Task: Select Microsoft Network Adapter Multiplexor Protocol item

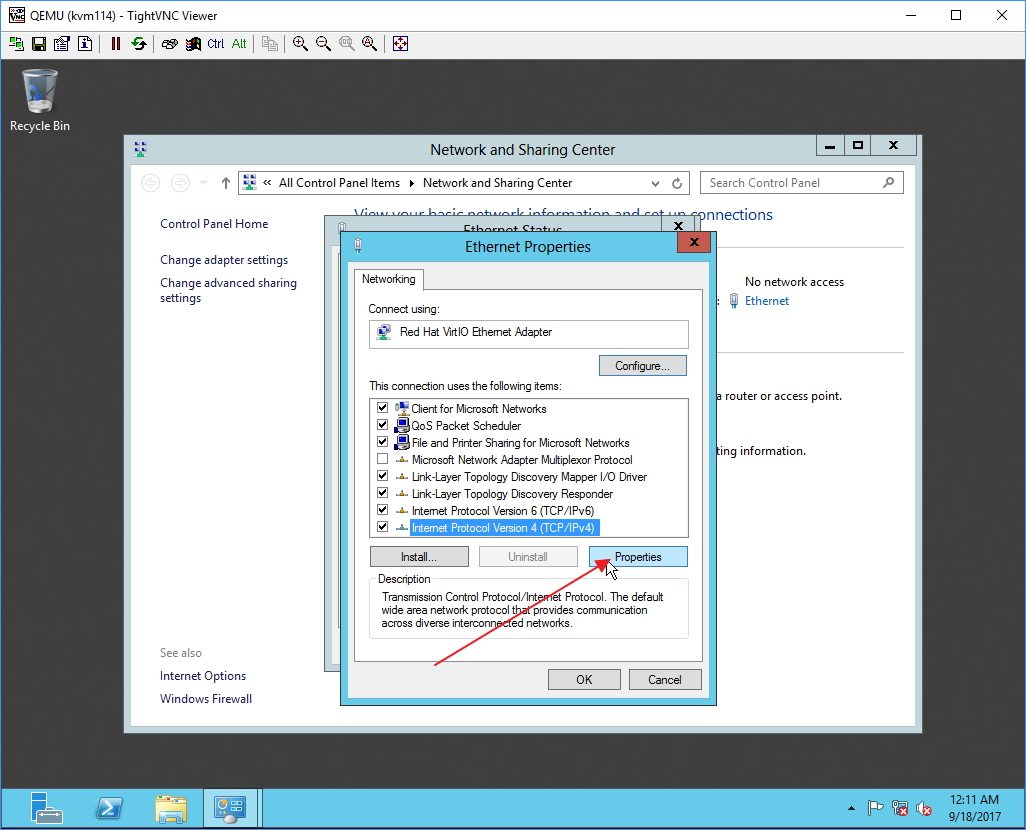Action: click(x=522, y=460)
